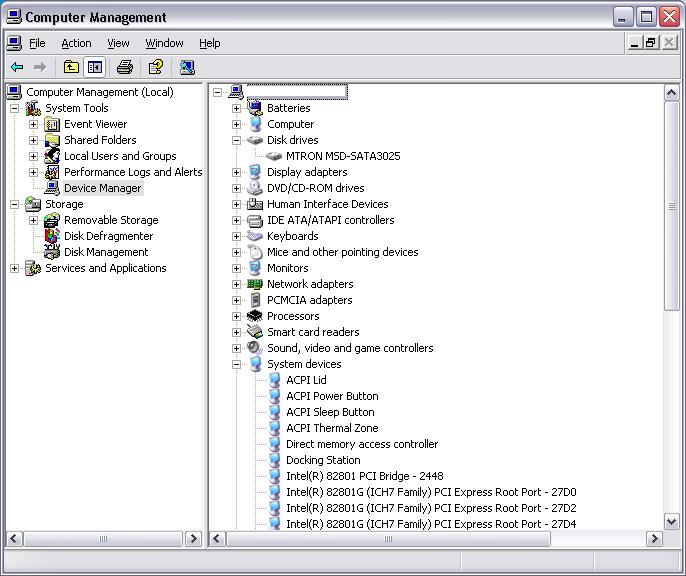This screenshot has width=686, height=576.
Task: Click the device pane vertical scrollbar thumb
Action: click(x=672, y=206)
